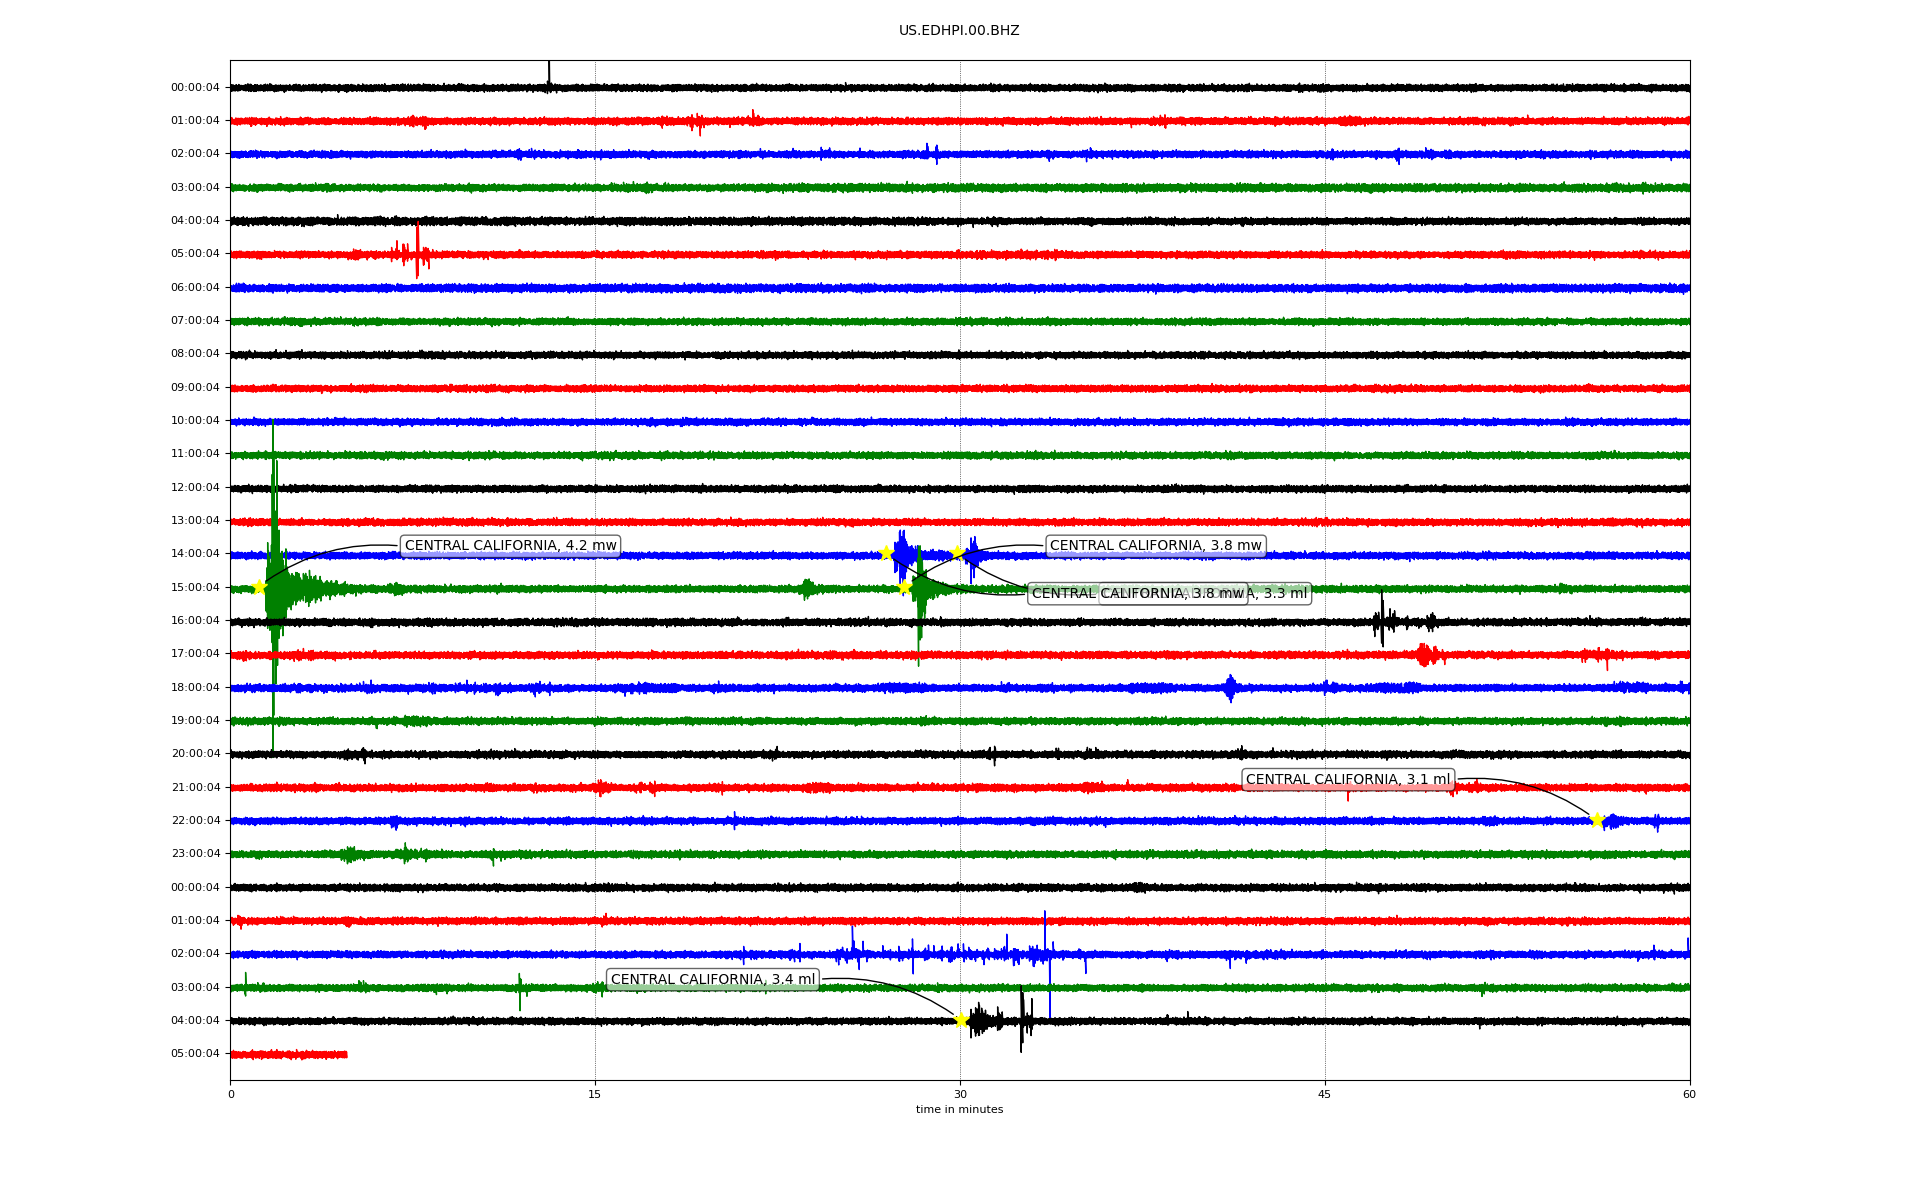Click the yellow star on the 15:00:04 trace near minute 28

(x=904, y=587)
